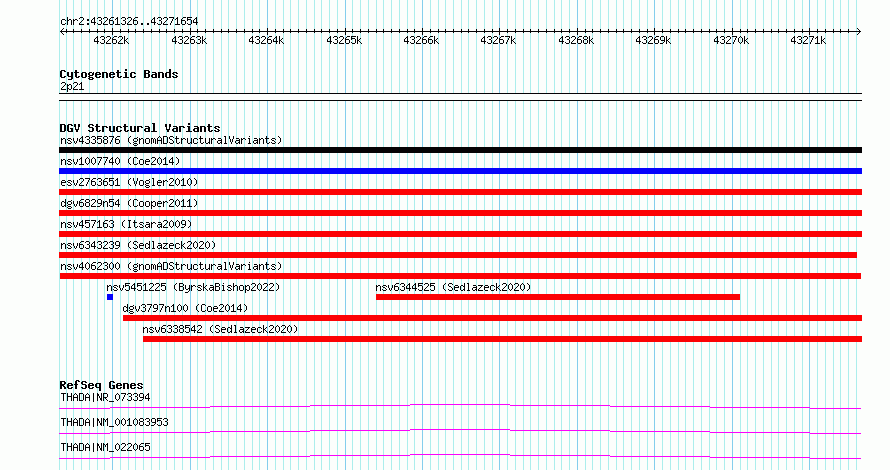Click the ruler's right arrowhead

(859, 32)
